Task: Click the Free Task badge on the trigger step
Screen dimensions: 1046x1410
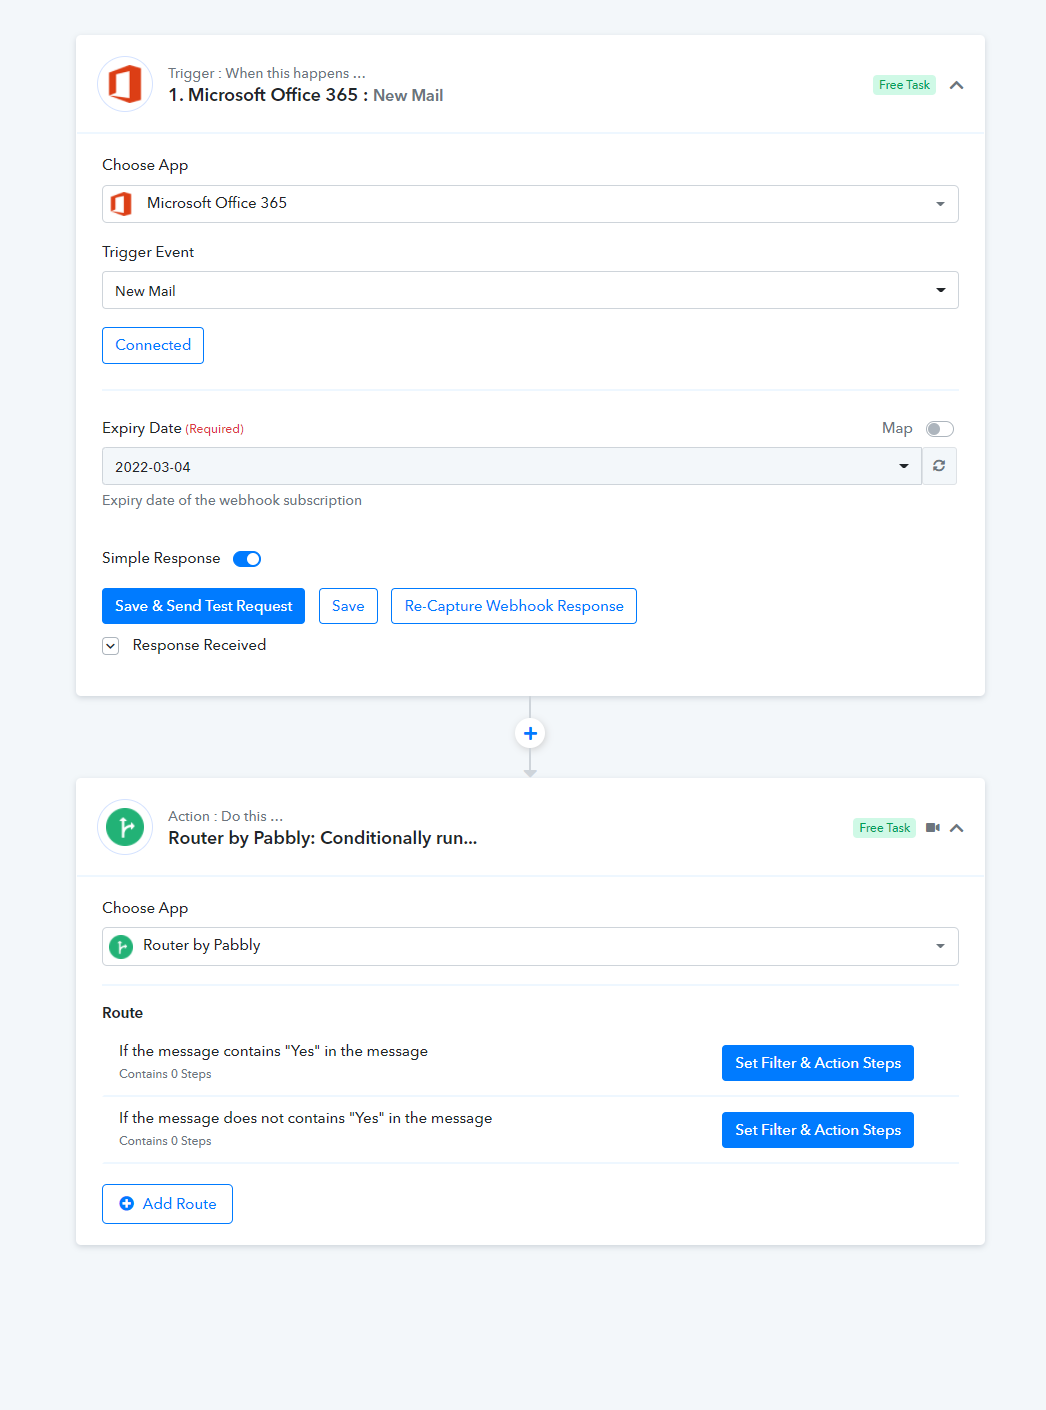Action: (904, 85)
